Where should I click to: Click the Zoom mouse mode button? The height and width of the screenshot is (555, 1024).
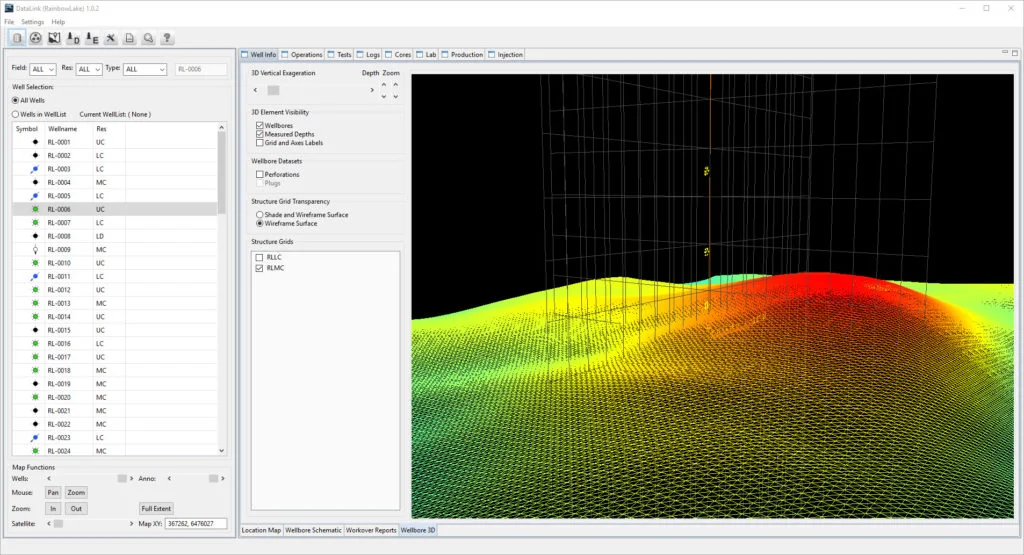76,493
